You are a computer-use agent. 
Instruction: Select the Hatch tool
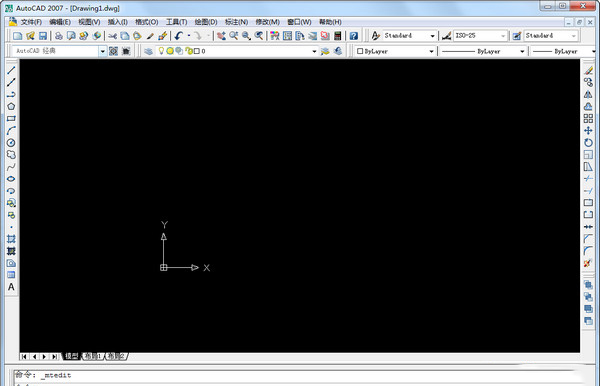11,239
